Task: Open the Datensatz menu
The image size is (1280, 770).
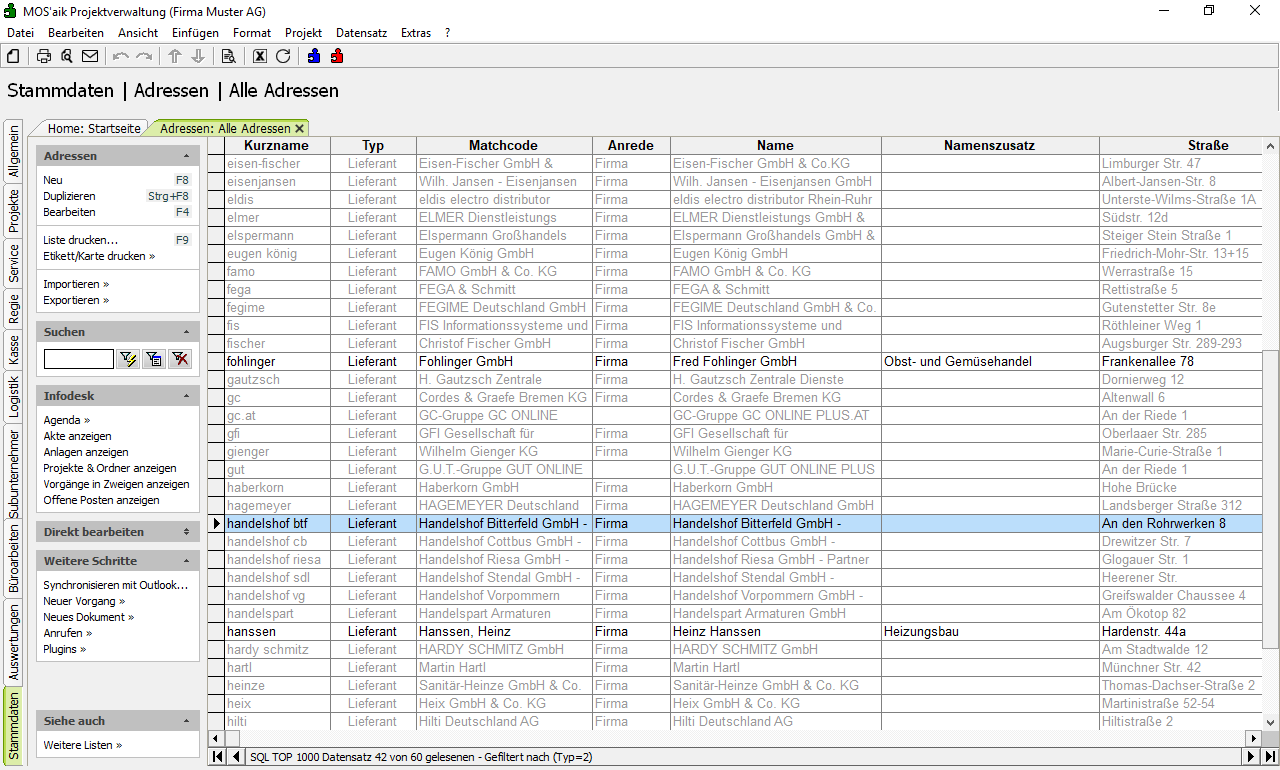Action: coord(361,33)
